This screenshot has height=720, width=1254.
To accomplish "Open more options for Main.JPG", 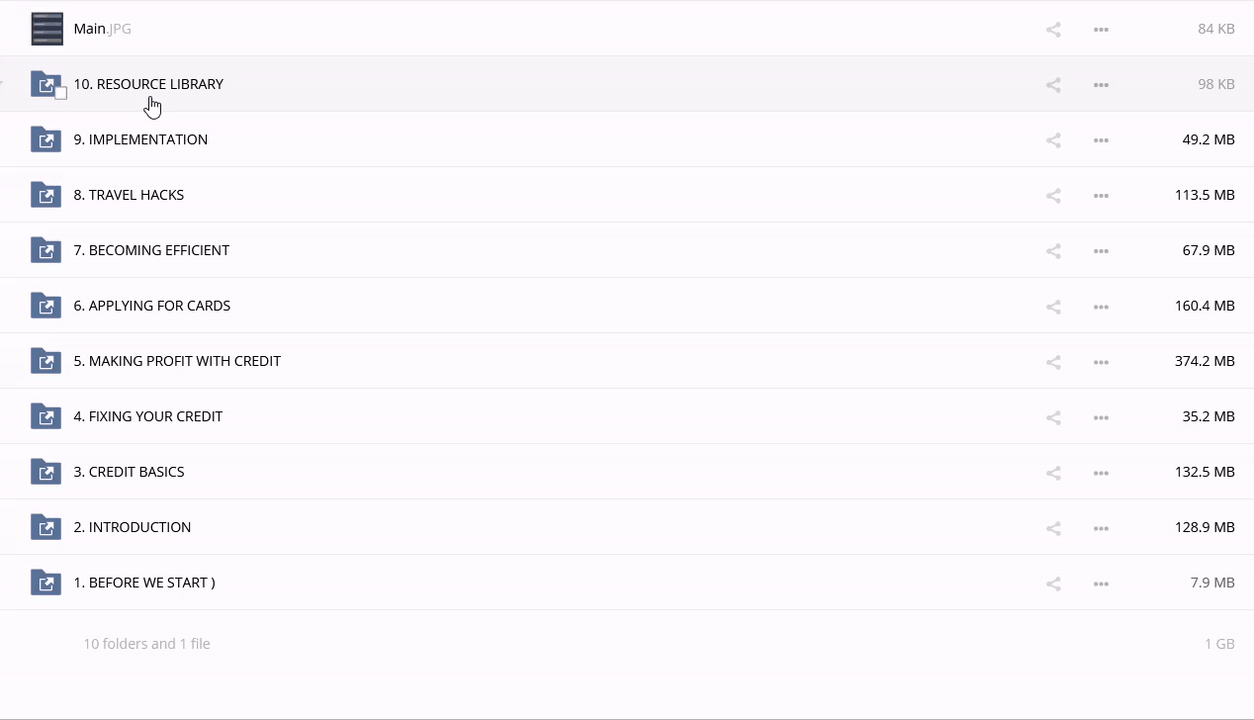I will pos(1101,30).
